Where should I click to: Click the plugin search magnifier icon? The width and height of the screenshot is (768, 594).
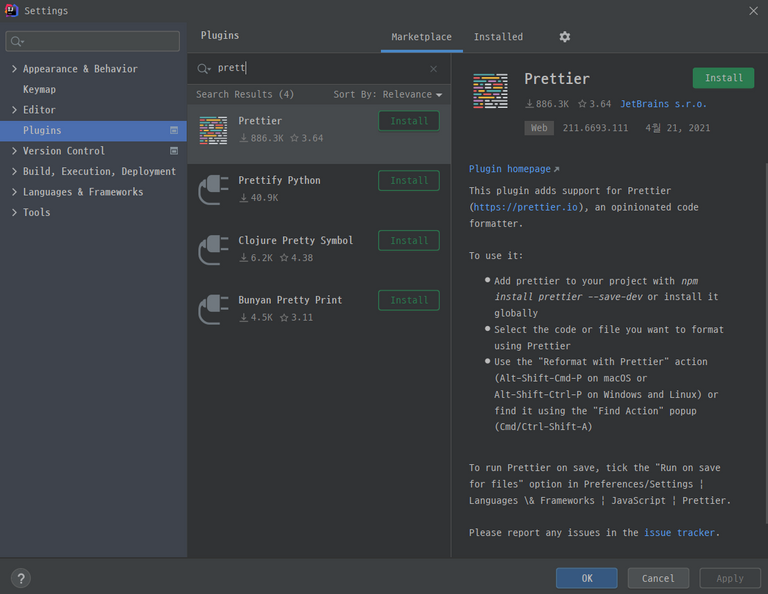(x=203, y=69)
